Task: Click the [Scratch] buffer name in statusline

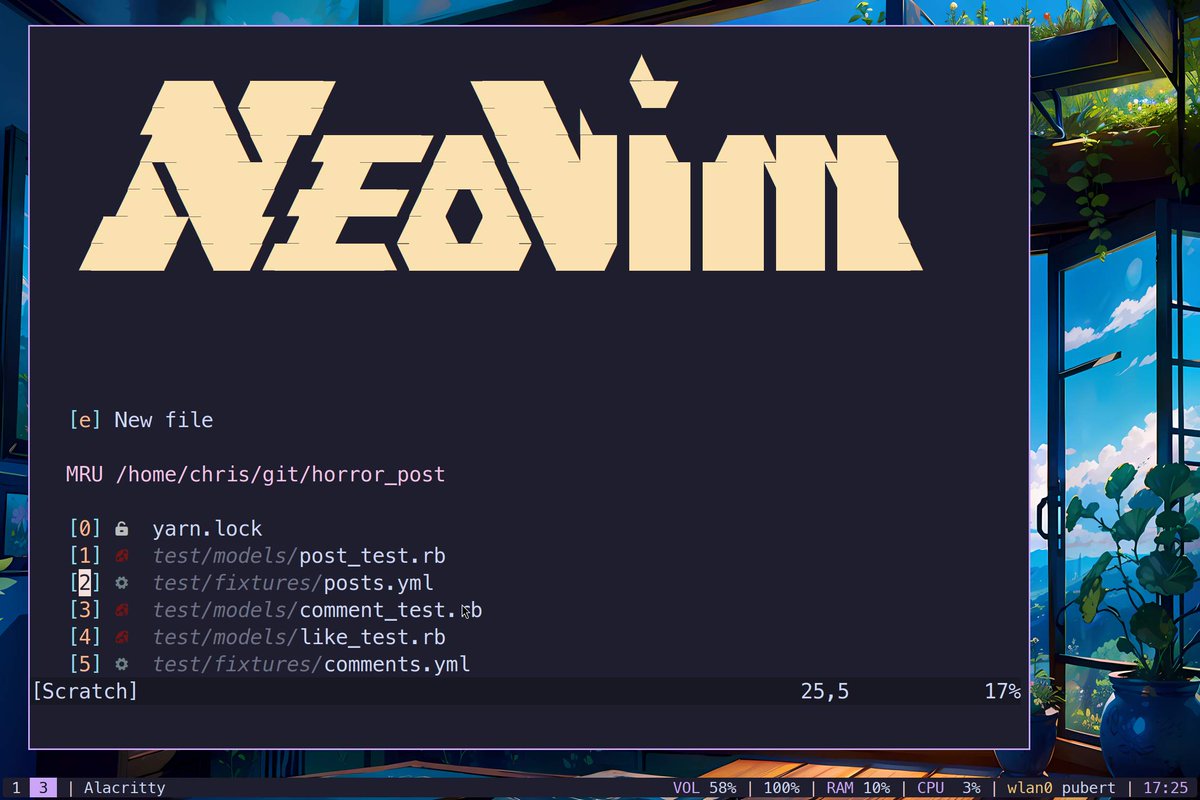Action: point(85,691)
